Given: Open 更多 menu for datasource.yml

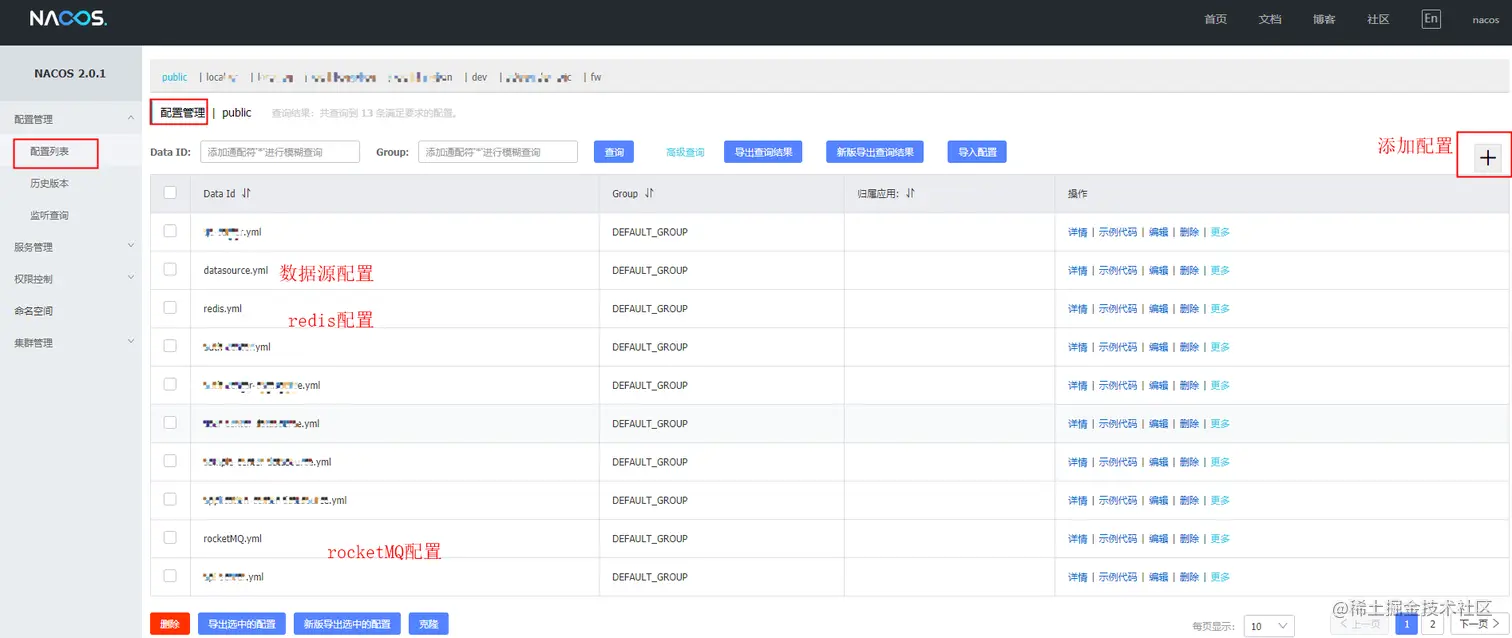Looking at the screenshot, I should (1220, 270).
